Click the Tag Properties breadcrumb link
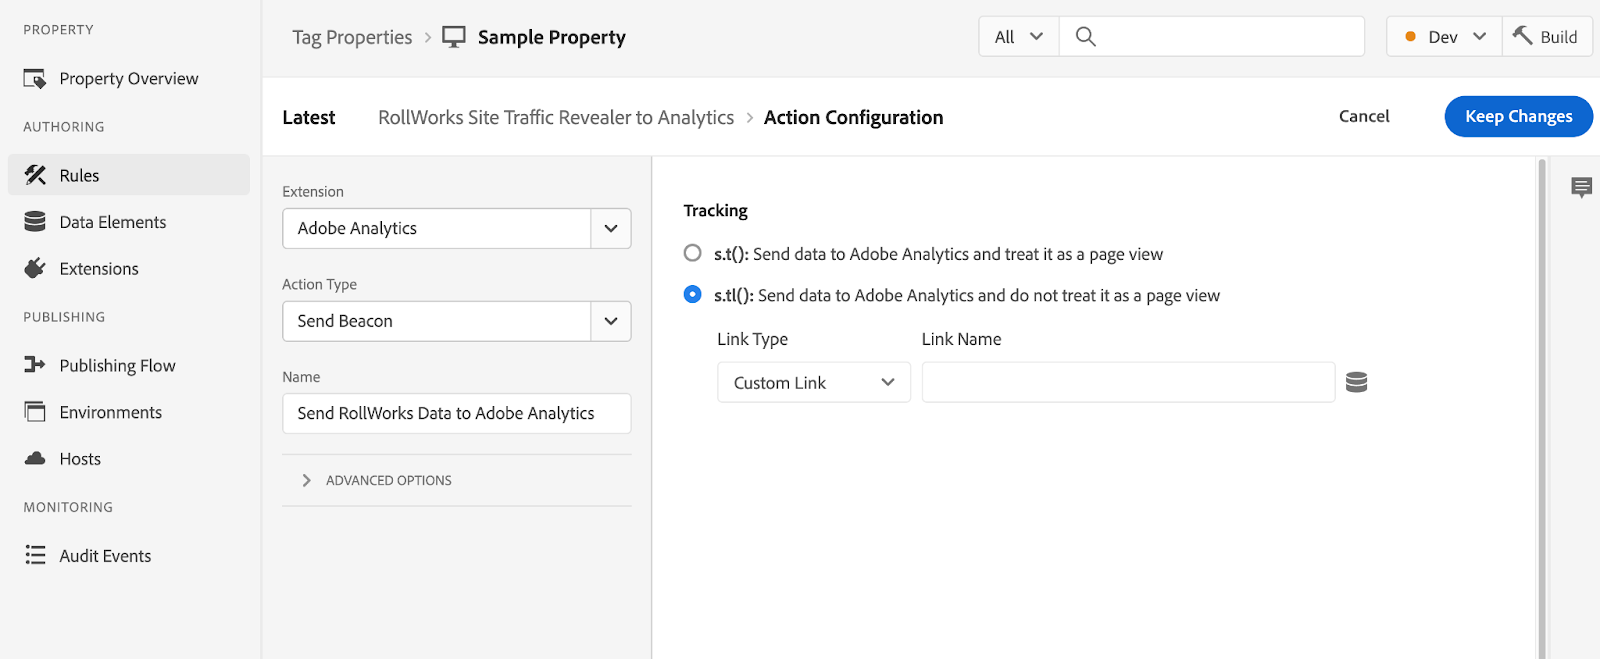Screen dimensions: 1600x659 352,37
